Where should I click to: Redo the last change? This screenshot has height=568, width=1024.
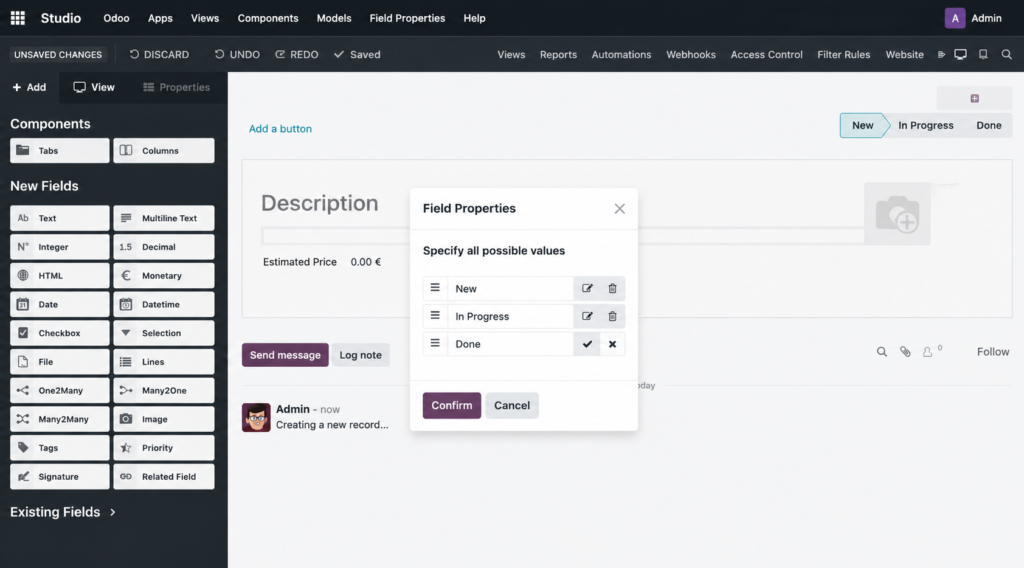pos(296,54)
